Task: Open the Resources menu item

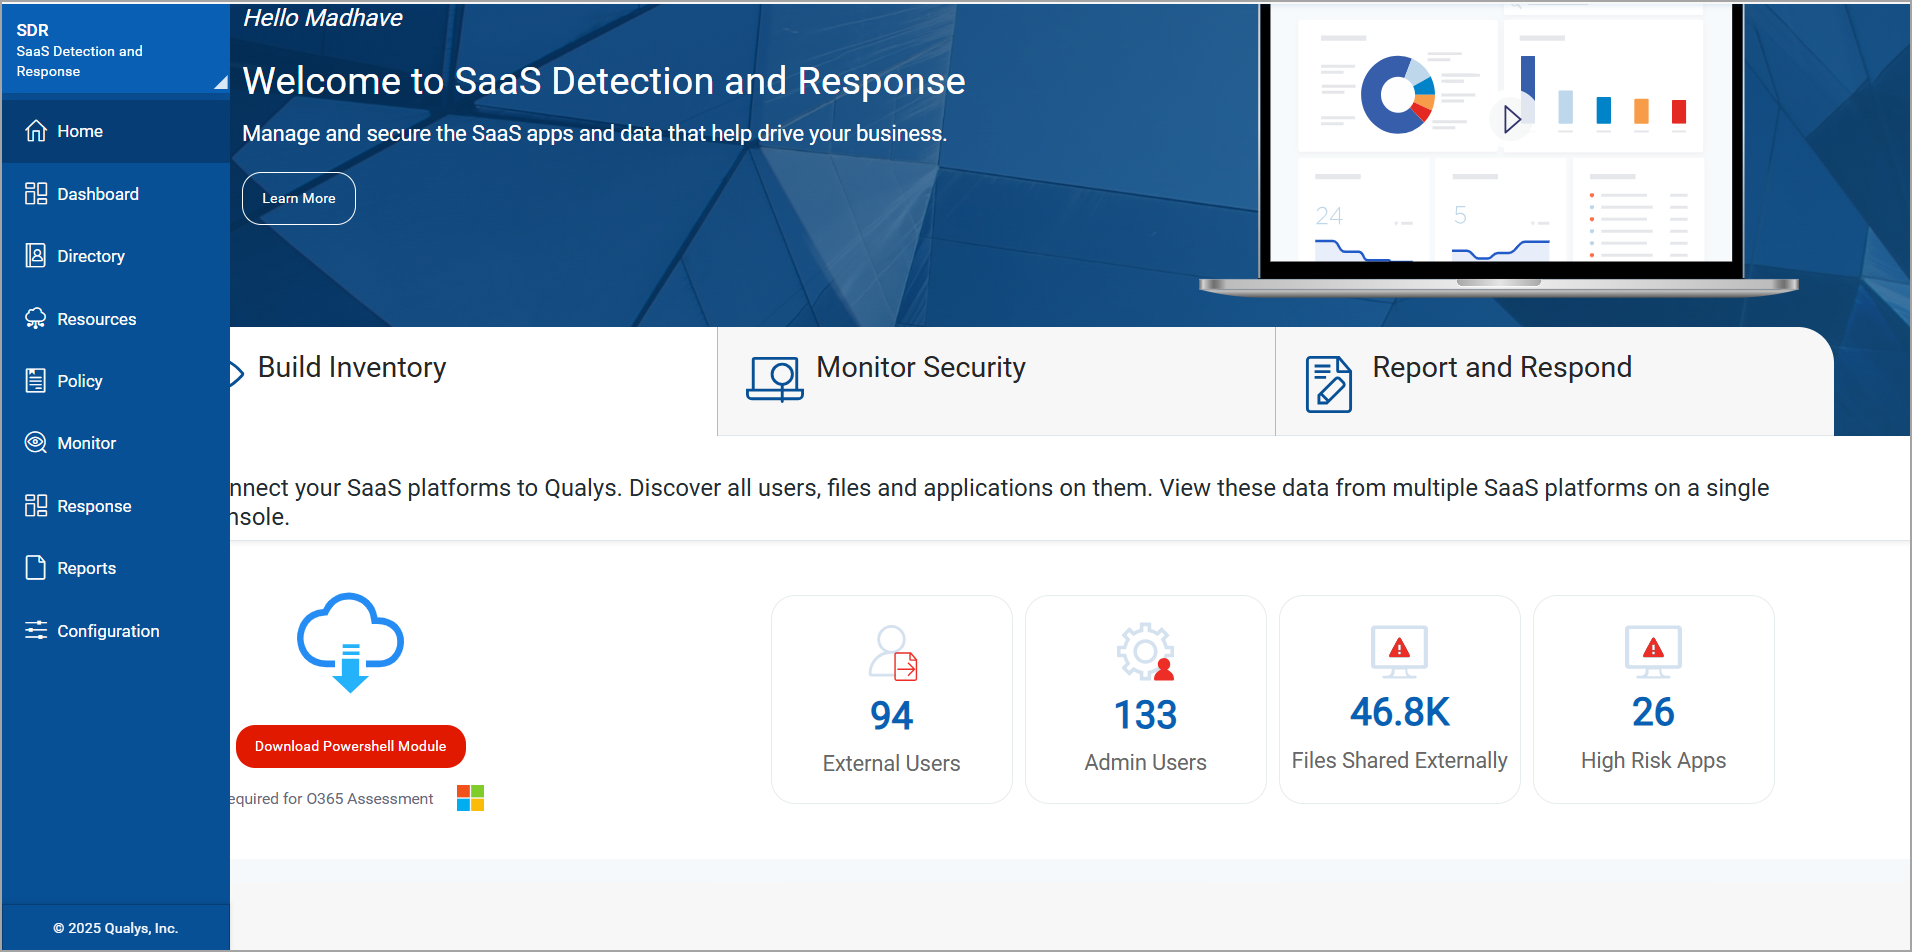Action: click(x=116, y=319)
